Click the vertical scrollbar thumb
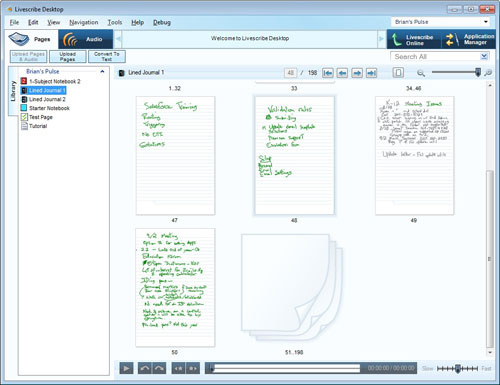This screenshot has height=385, width=500. 490,259
